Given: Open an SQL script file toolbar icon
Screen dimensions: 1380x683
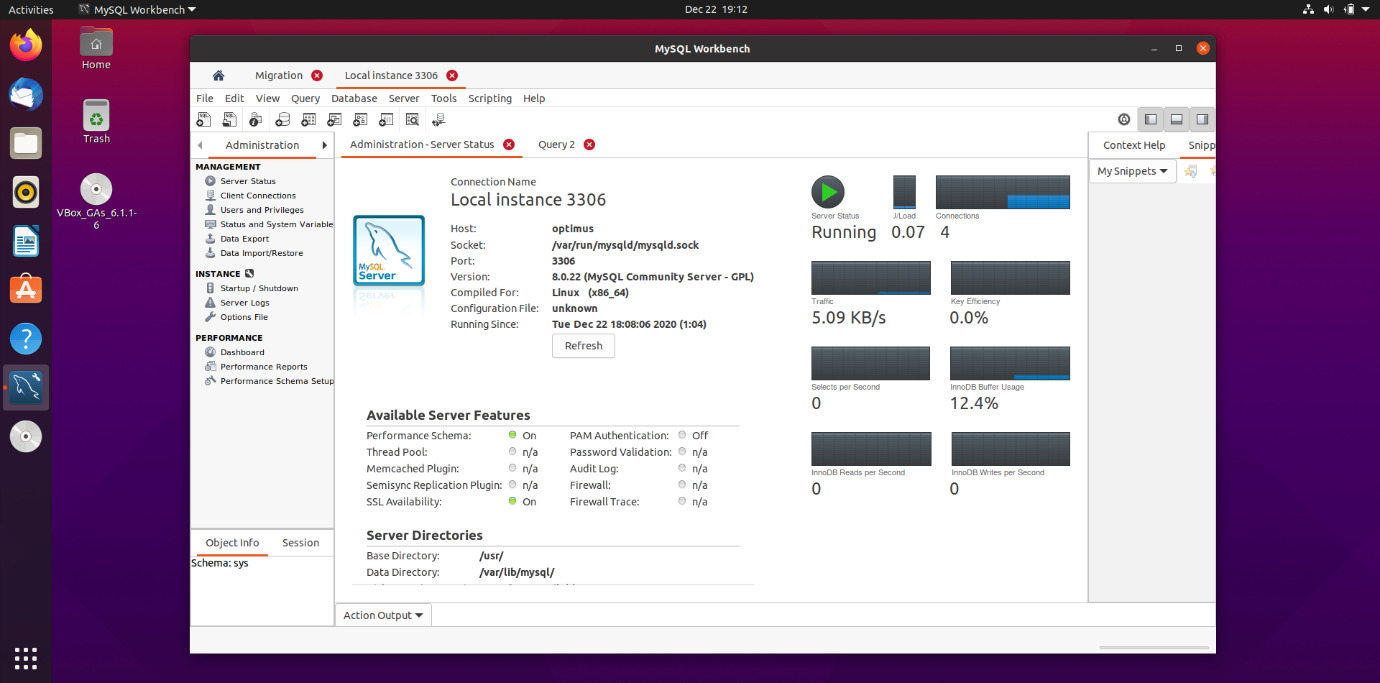Looking at the screenshot, I should [x=230, y=120].
